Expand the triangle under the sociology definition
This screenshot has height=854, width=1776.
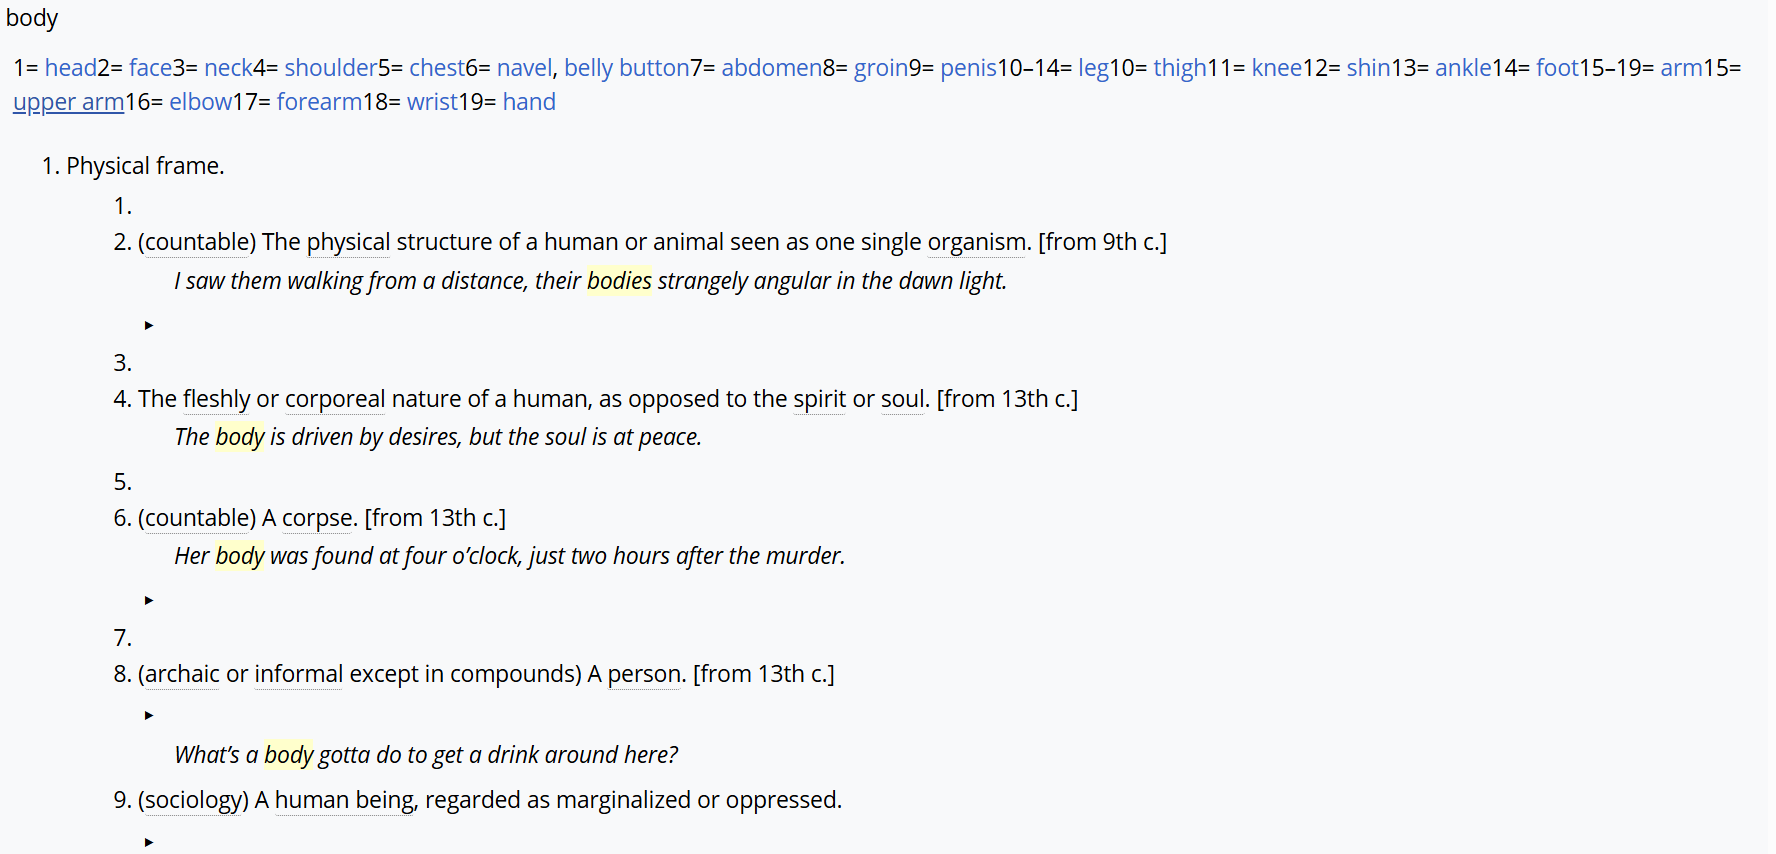149,842
